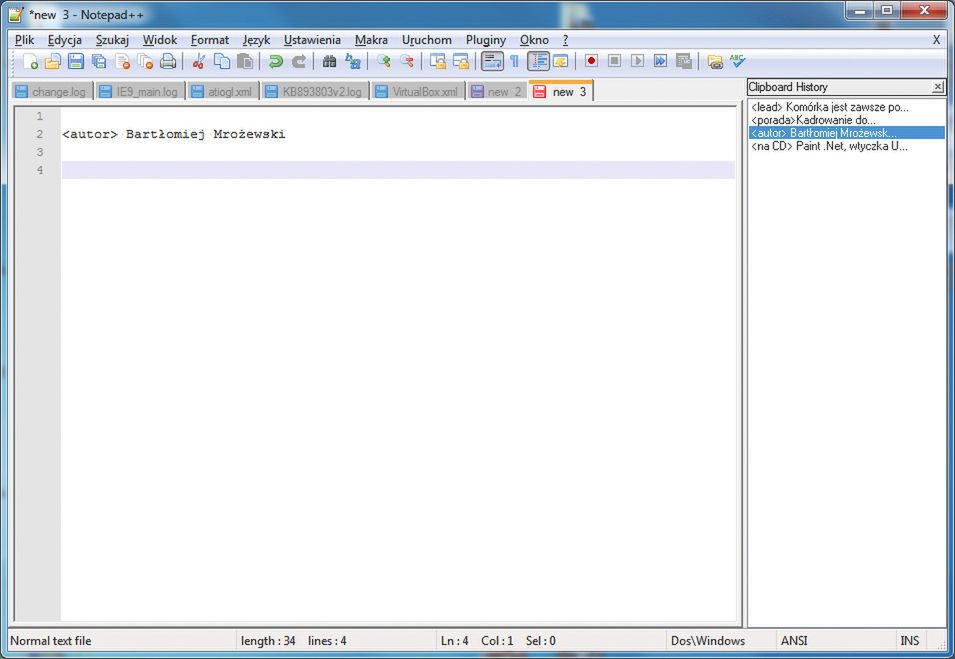Switch to the VirtualBox.xml tab
Screen dimensions: 955x659
[x=418, y=91]
